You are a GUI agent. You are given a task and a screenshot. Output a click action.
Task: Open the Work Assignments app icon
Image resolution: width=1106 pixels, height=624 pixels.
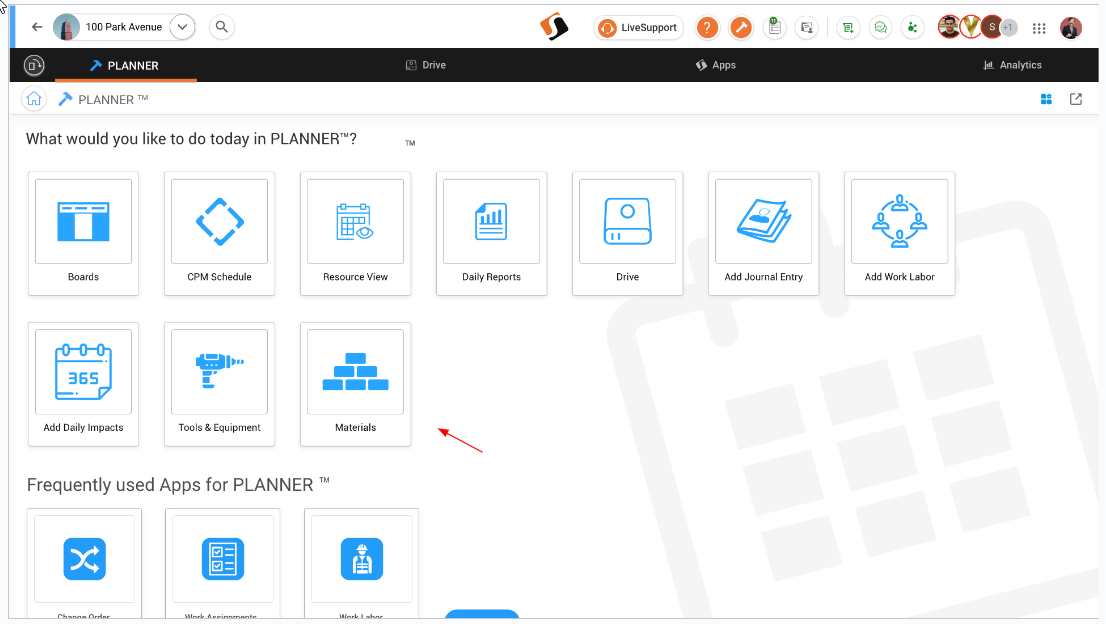point(223,559)
